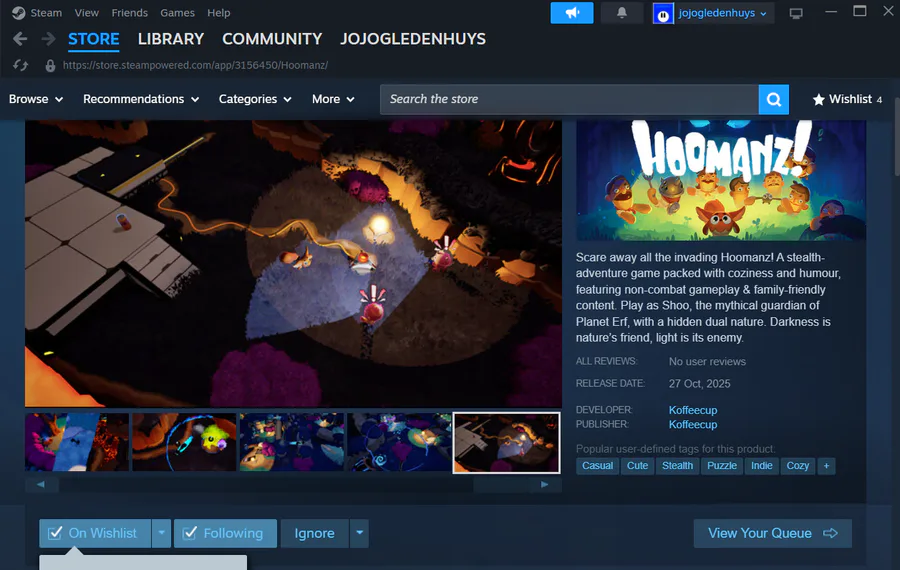Click View Your Queue button
Image resolution: width=900 pixels, height=570 pixels.
click(x=773, y=533)
